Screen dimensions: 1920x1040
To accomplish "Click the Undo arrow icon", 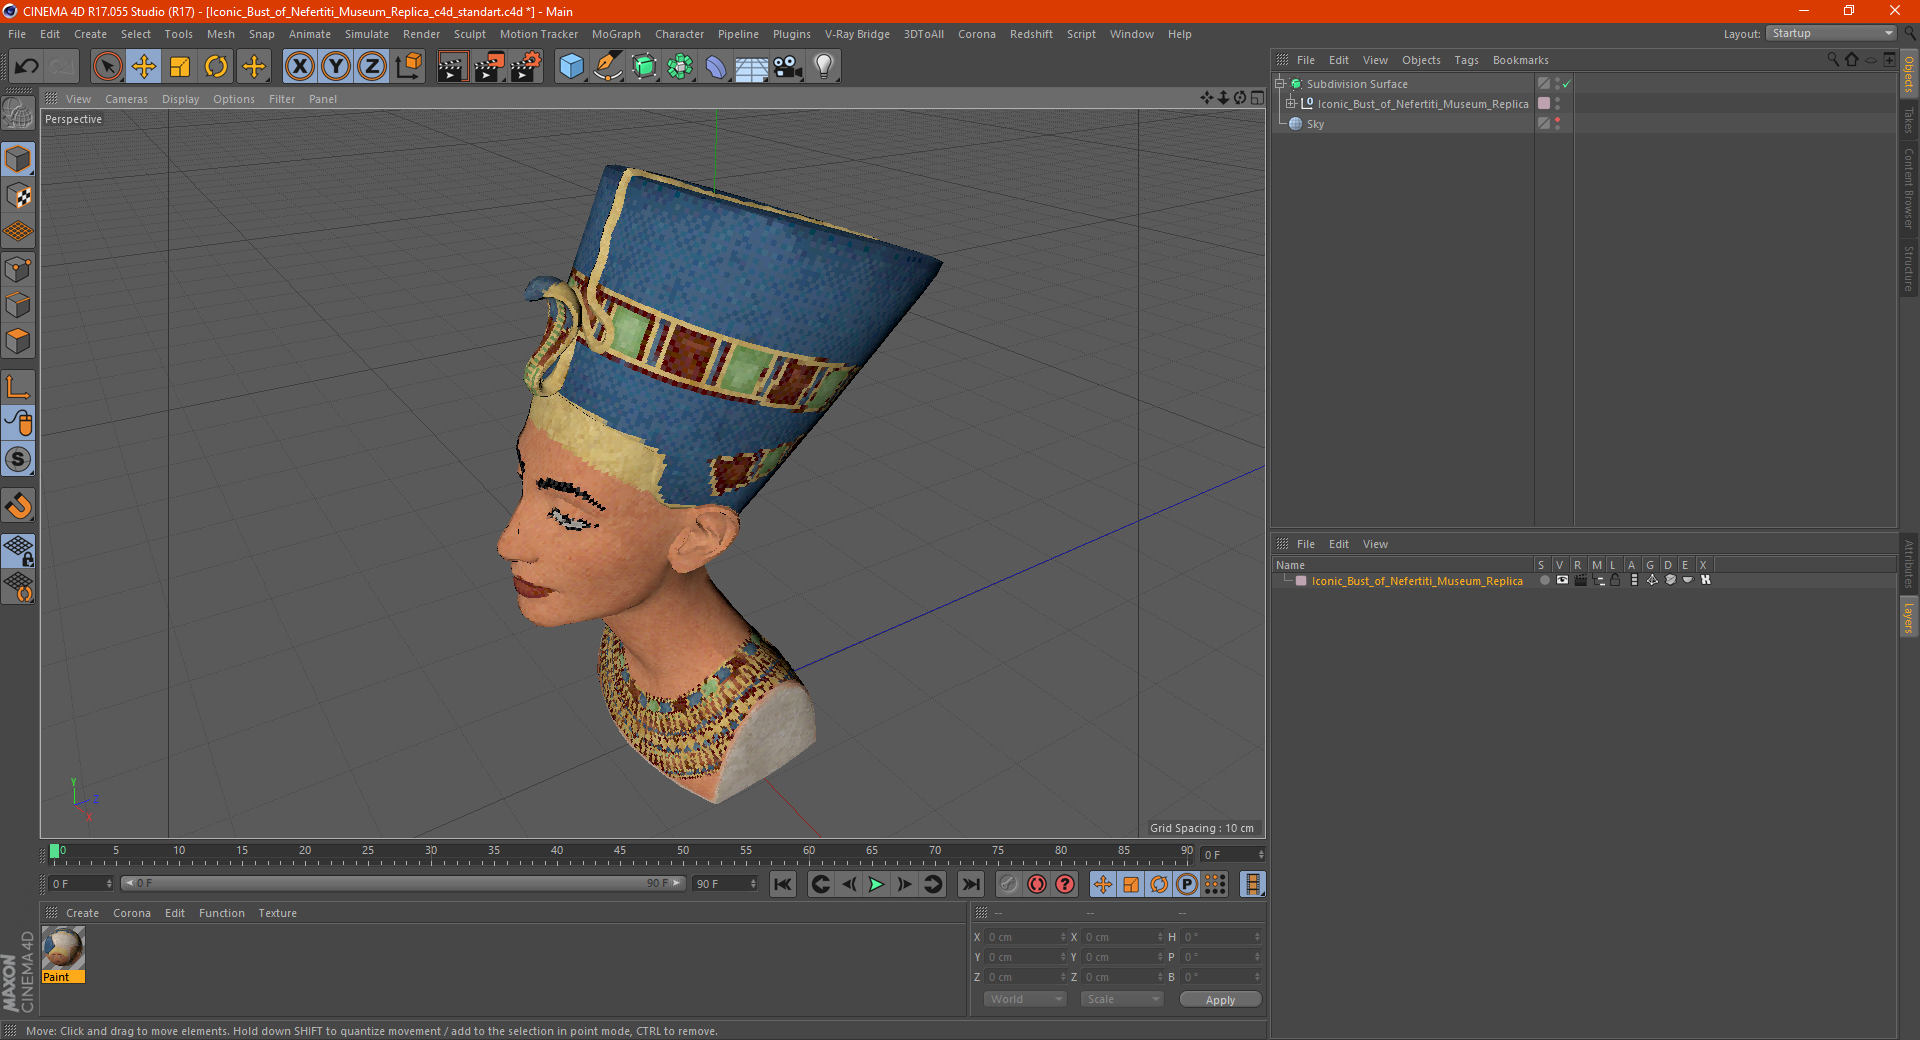I will click(x=27, y=67).
